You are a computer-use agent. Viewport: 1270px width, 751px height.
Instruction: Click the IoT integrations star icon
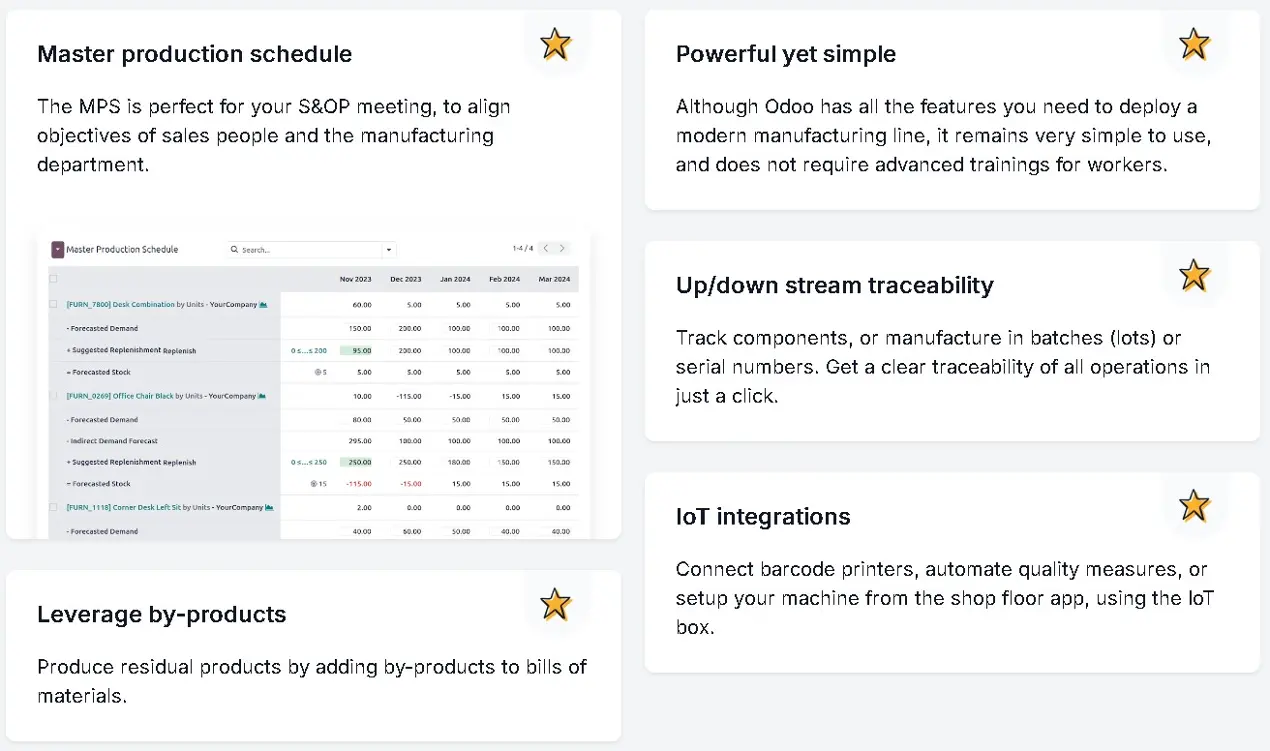pyautogui.click(x=1194, y=506)
